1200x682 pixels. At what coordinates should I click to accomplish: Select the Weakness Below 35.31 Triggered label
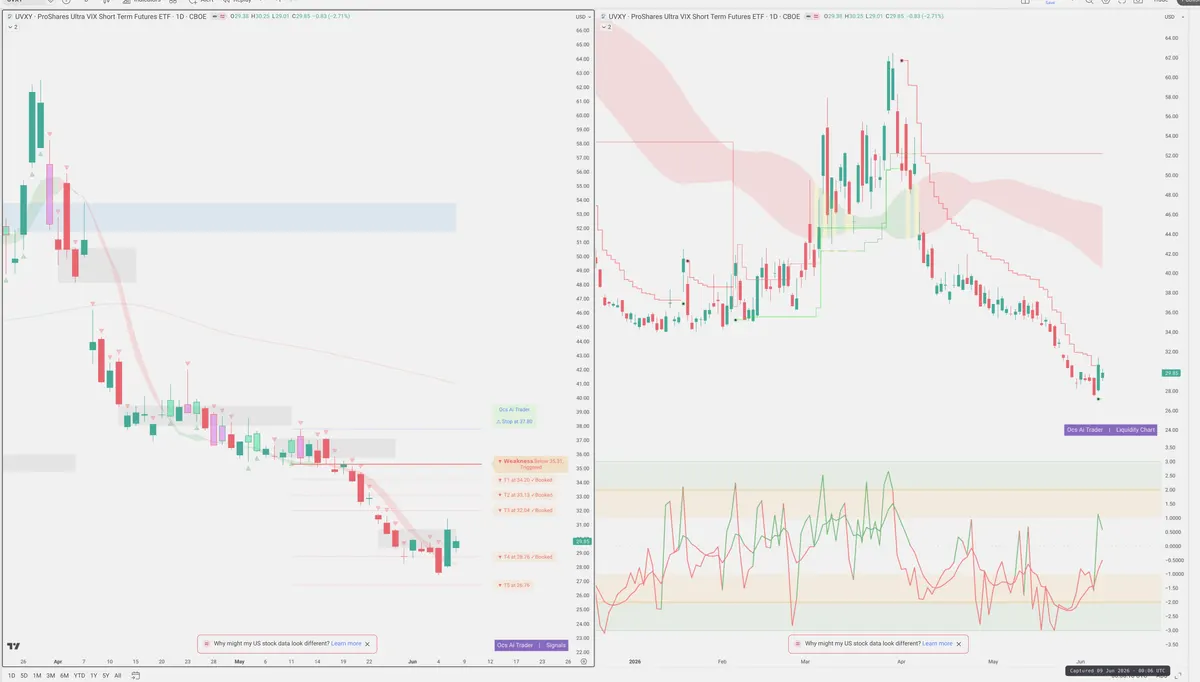531,463
